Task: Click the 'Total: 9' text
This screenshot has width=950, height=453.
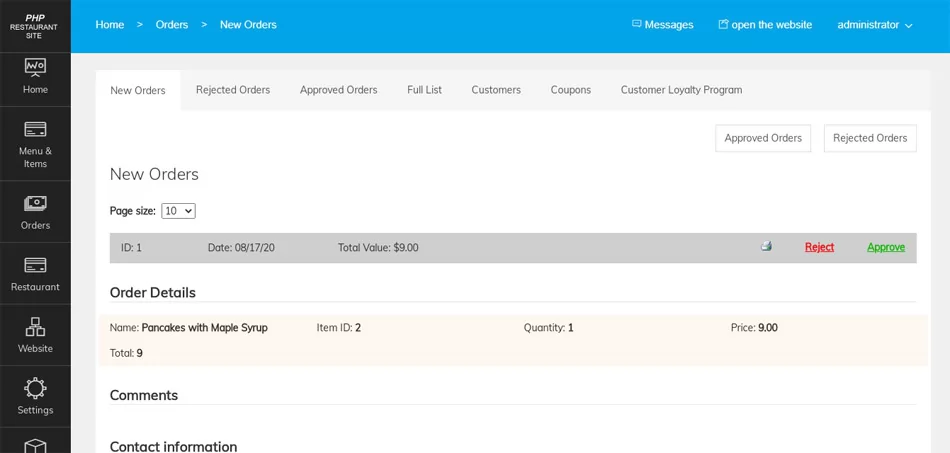Action: [126, 353]
